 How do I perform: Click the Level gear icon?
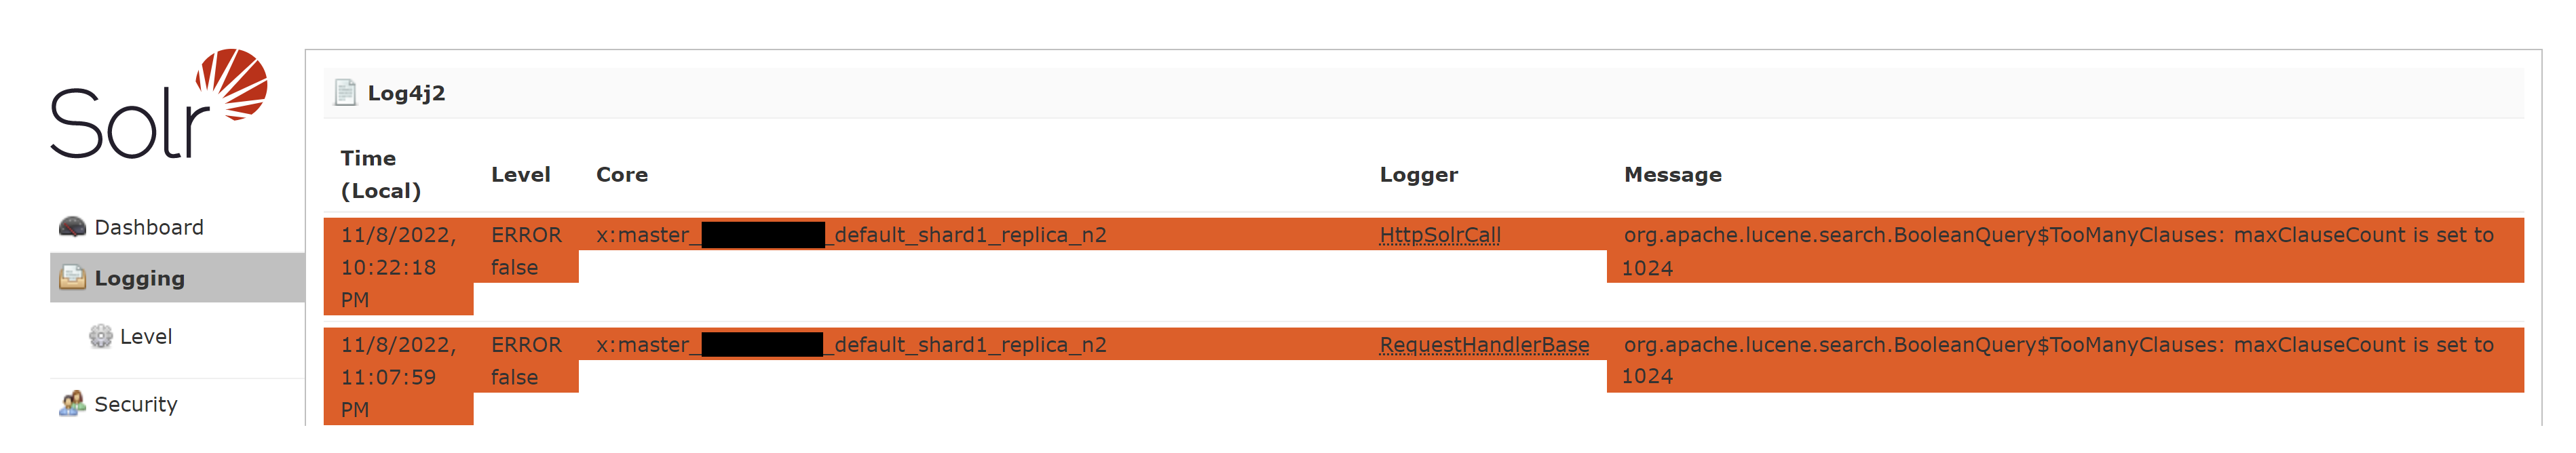pos(100,337)
